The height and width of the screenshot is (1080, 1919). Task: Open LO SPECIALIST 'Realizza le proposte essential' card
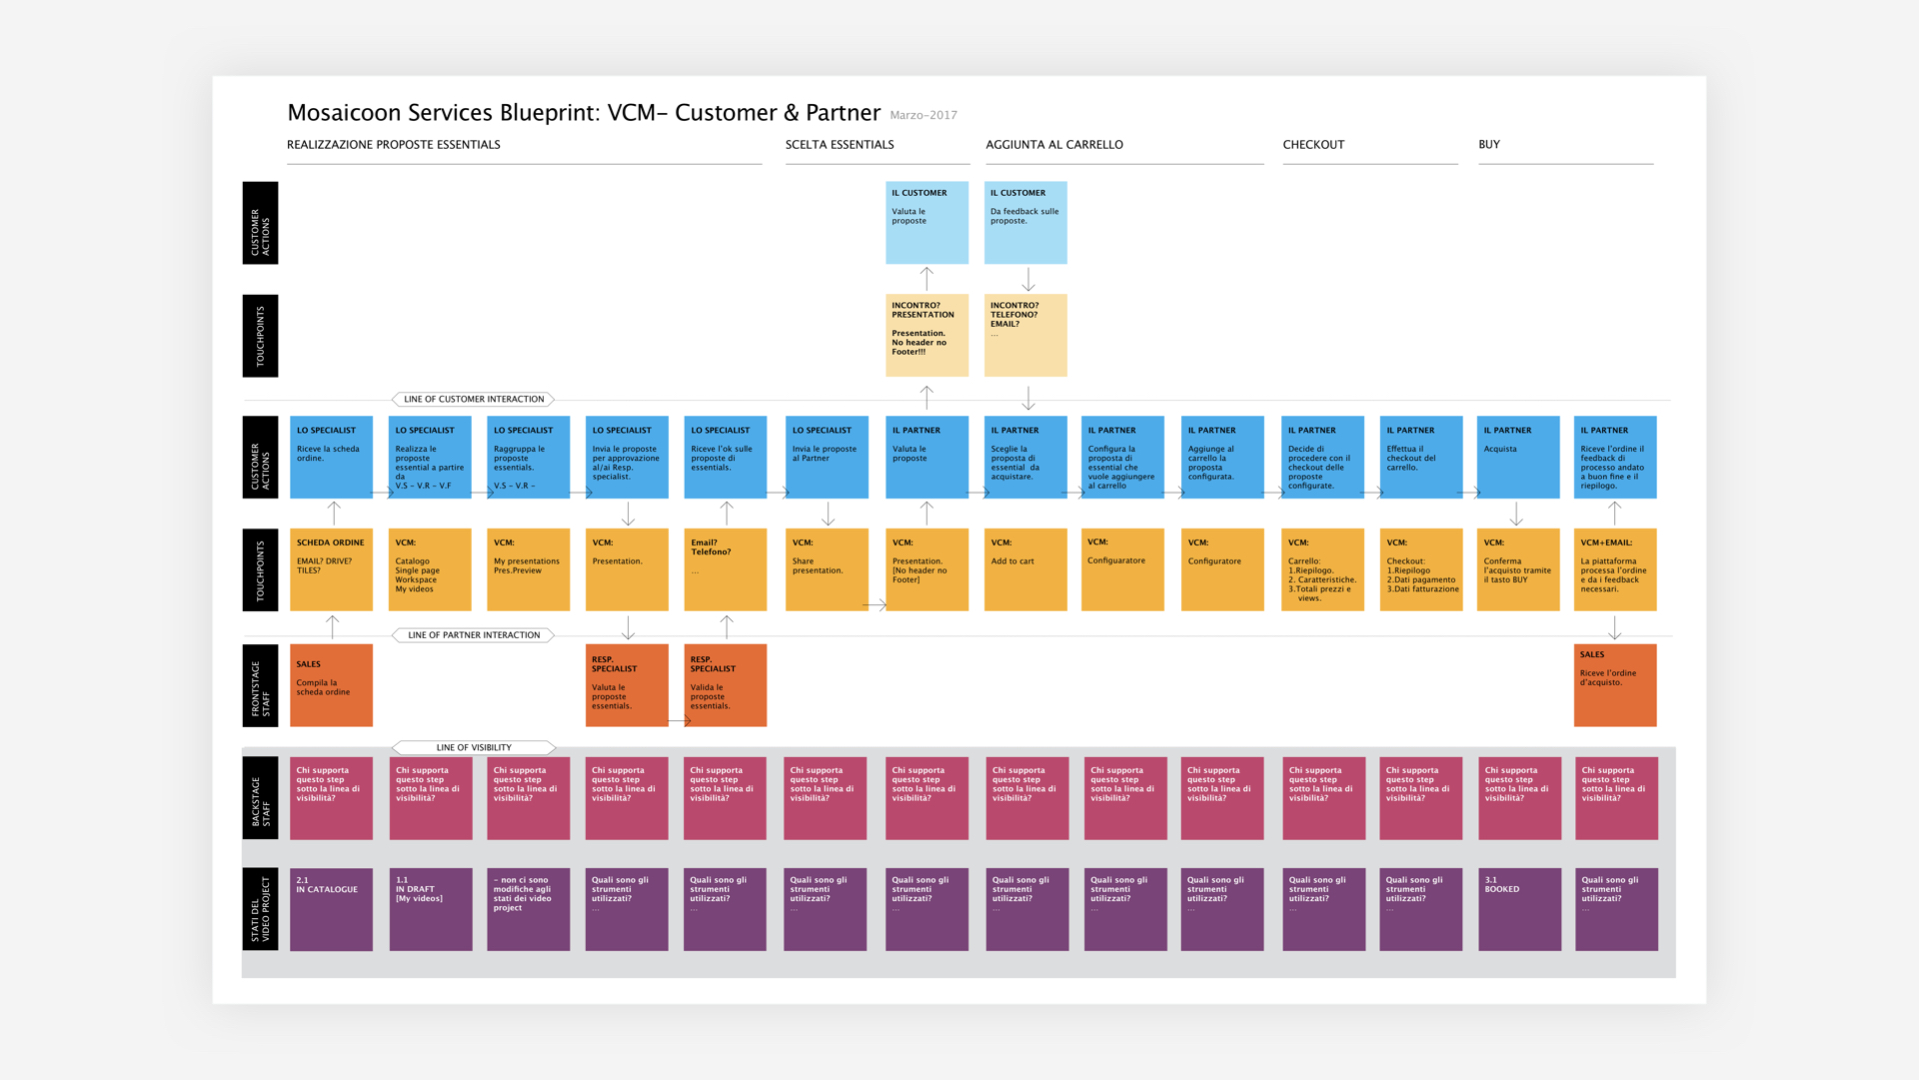click(x=430, y=457)
